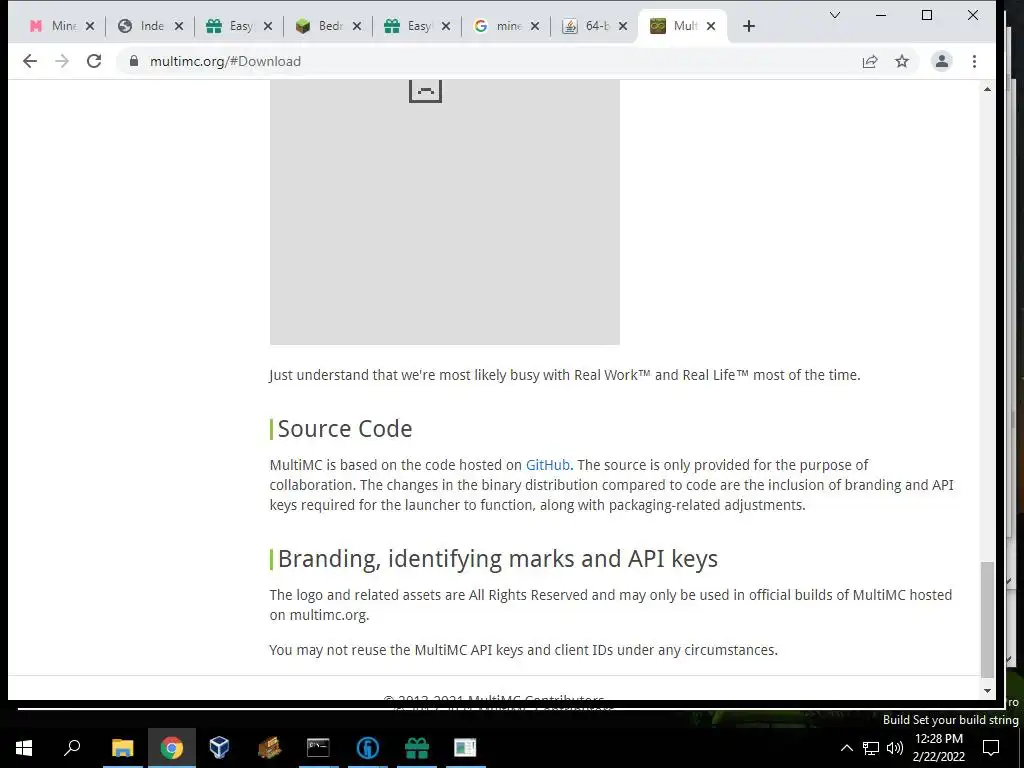The image size is (1024, 768).
Task: Open a new tab with plus button
Action: [749, 26]
